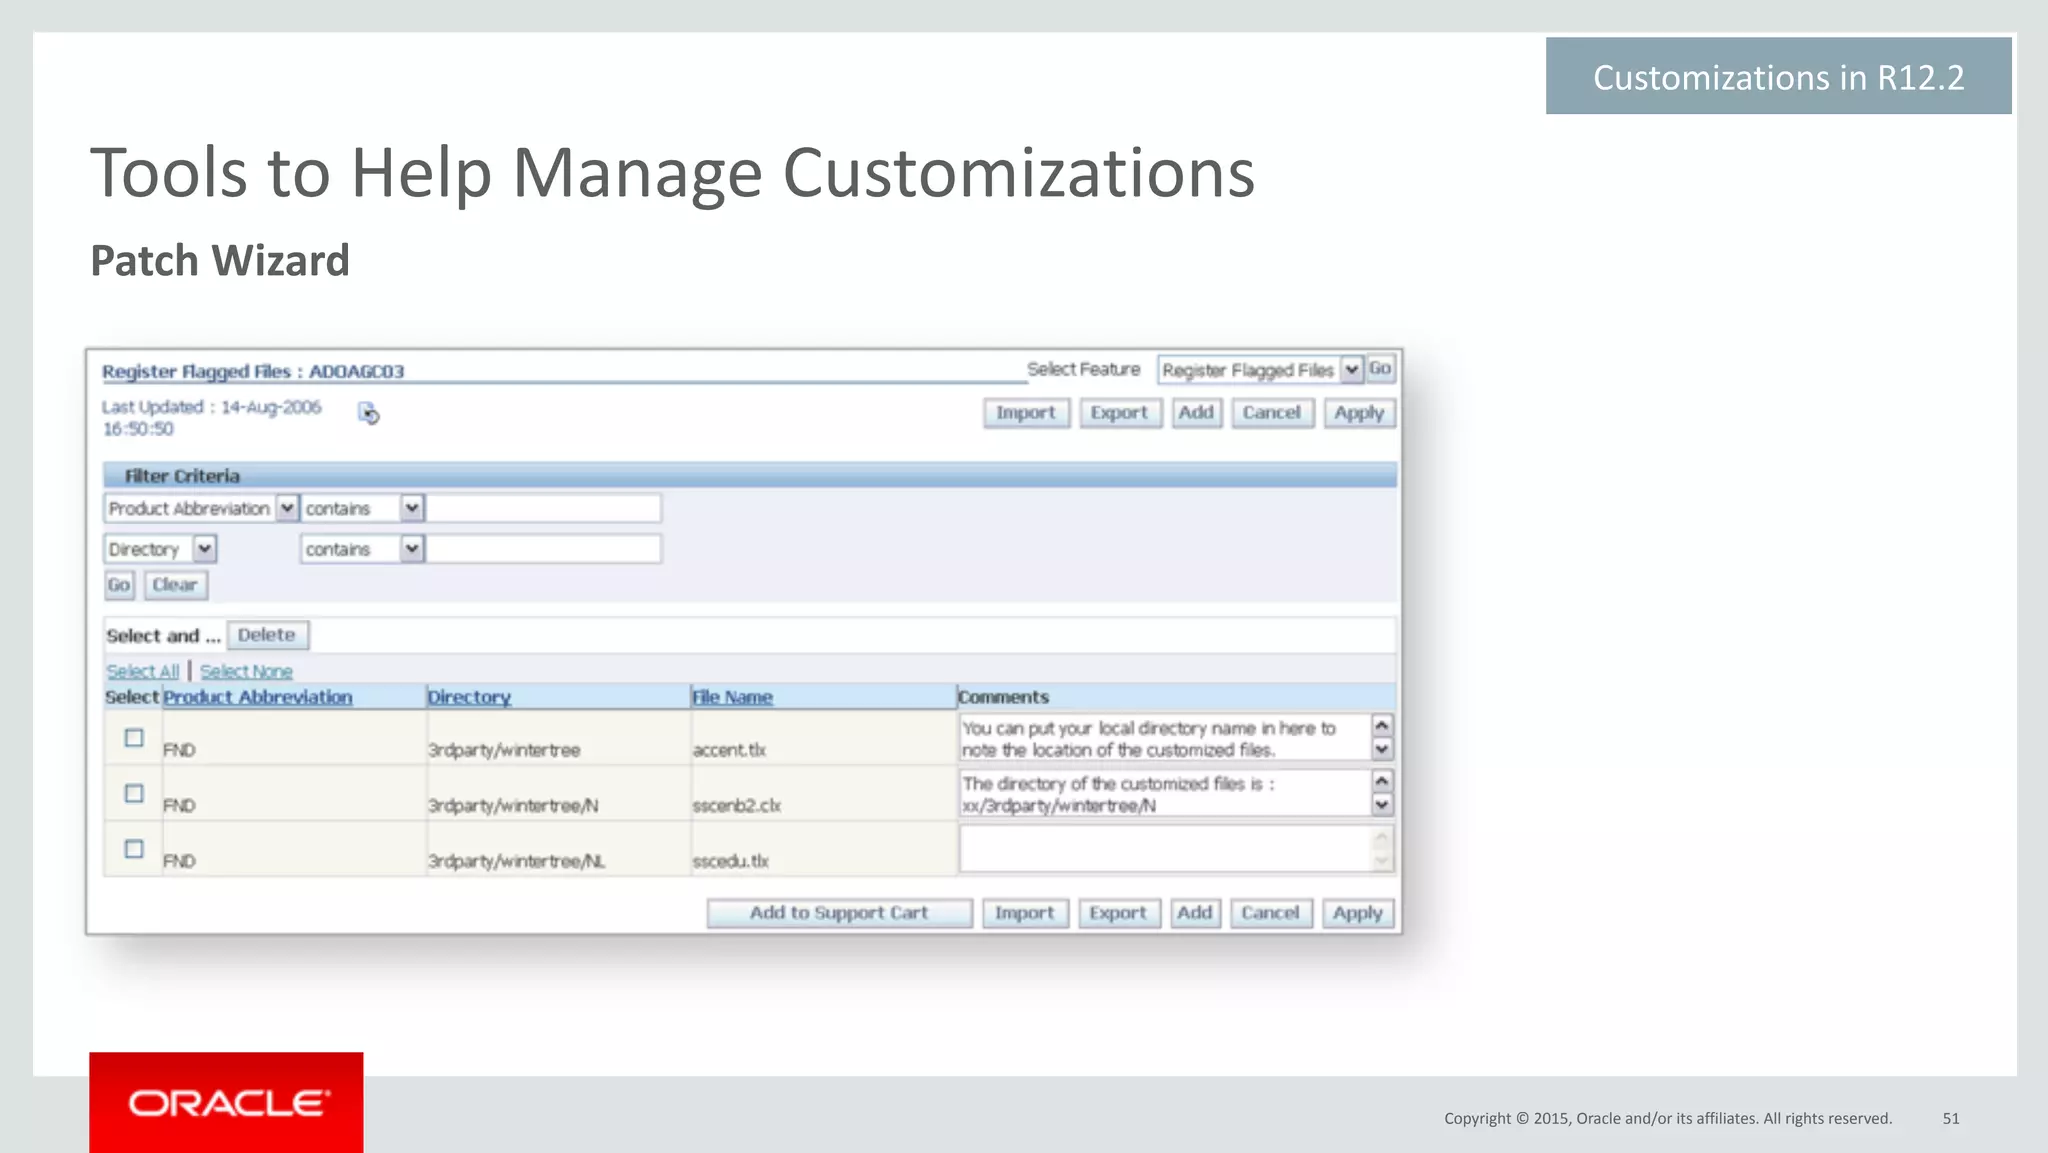This screenshot has height=1153, width=2048.
Task: Click Customizations in R12.2 banner
Action: pos(1778,76)
